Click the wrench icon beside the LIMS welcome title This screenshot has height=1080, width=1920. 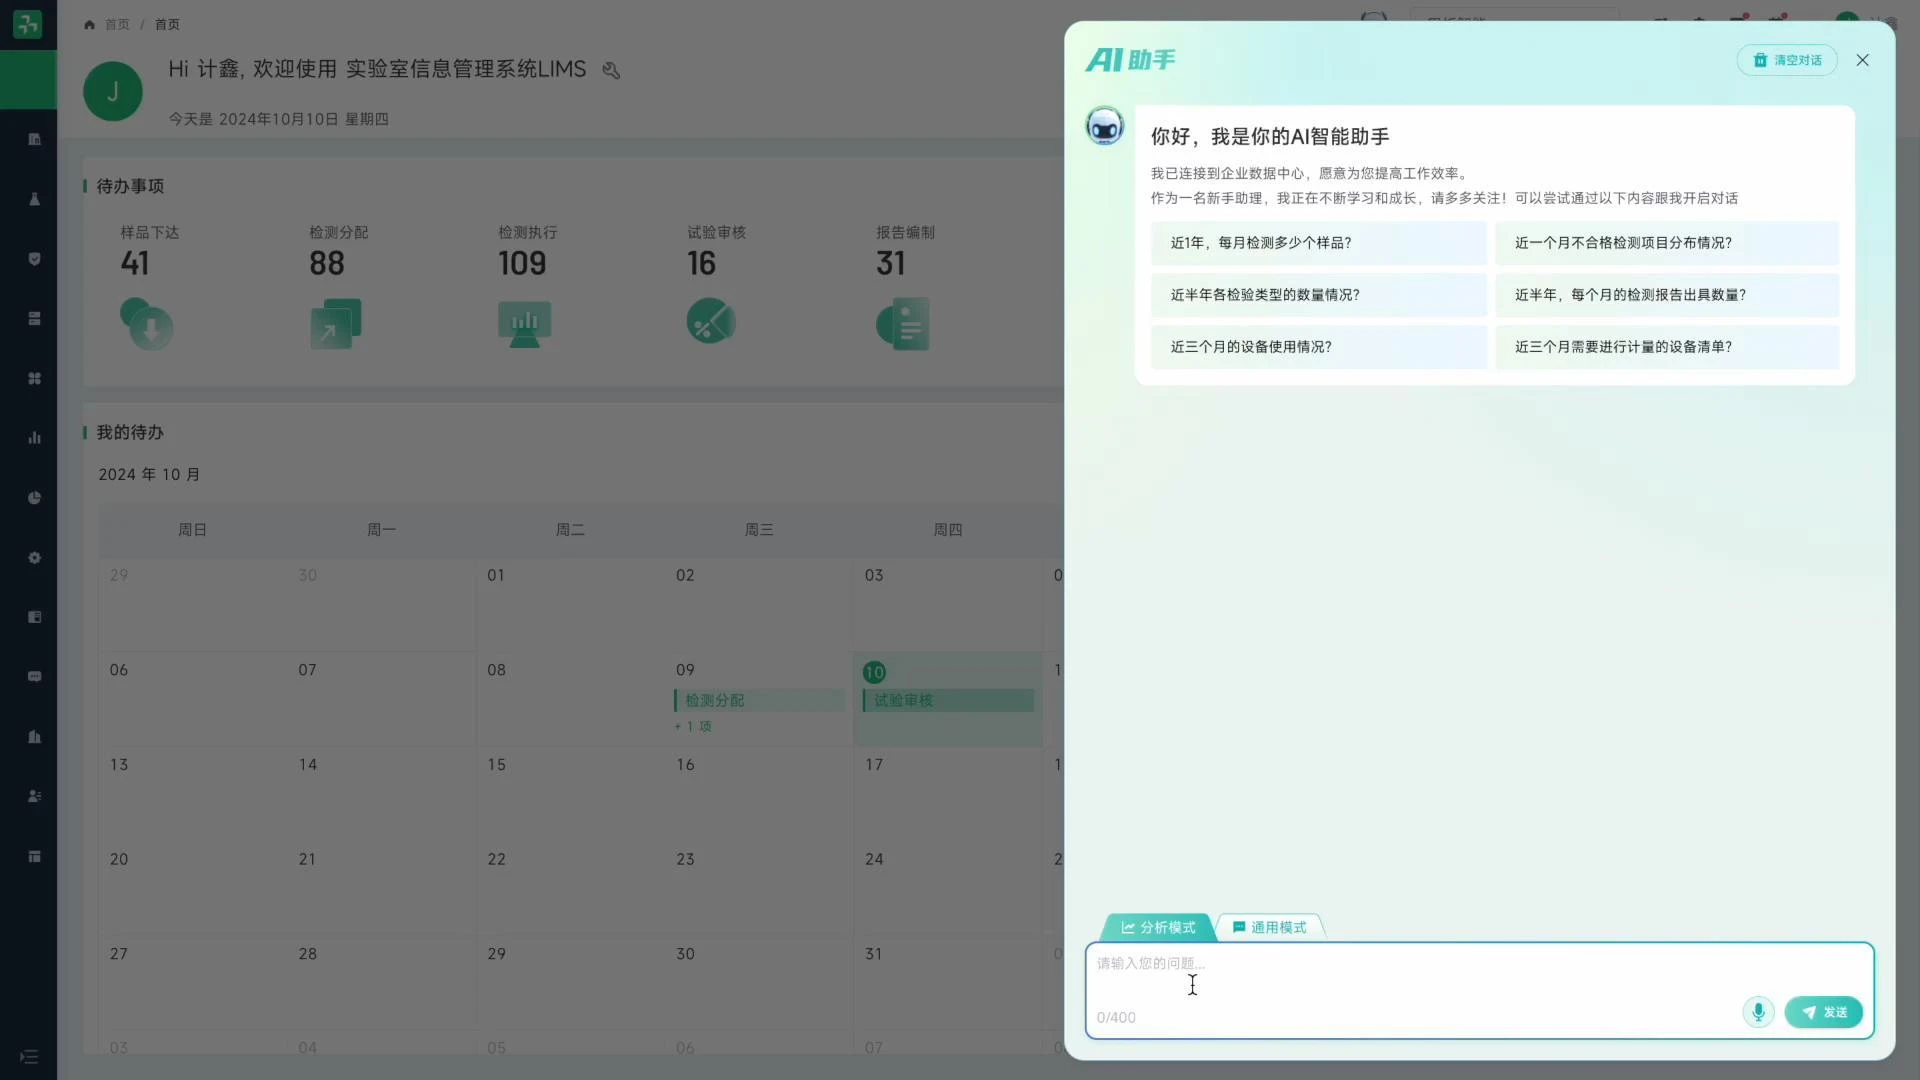pos(611,69)
